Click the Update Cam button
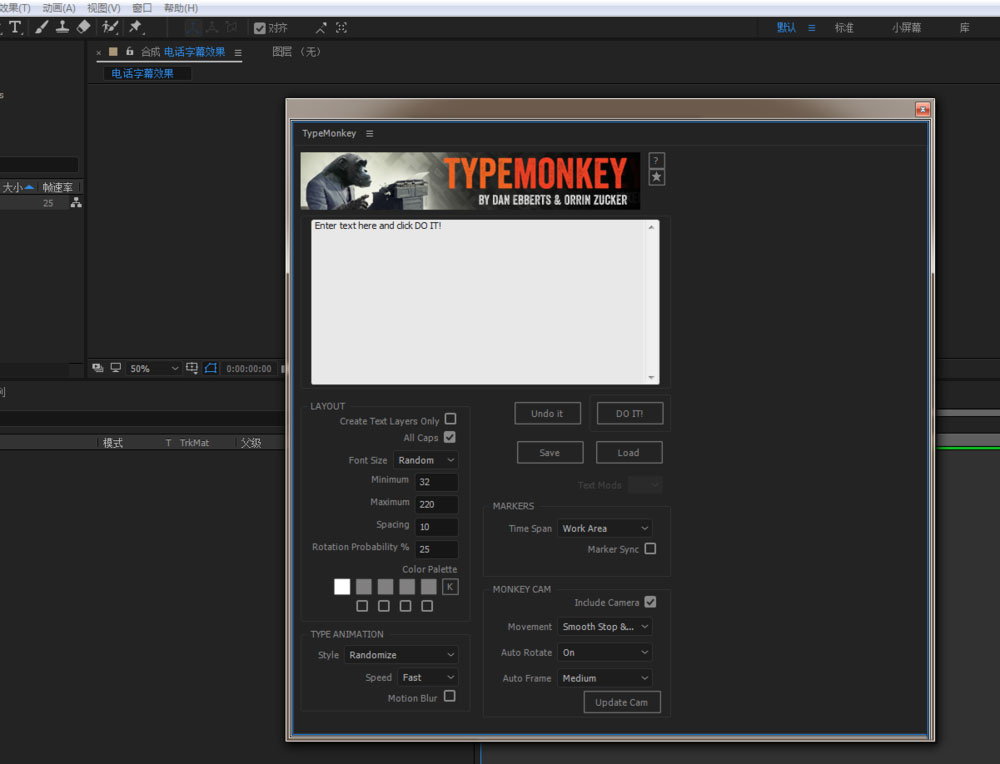The width and height of the screenshot is (1000, 764). click(621, 702)
